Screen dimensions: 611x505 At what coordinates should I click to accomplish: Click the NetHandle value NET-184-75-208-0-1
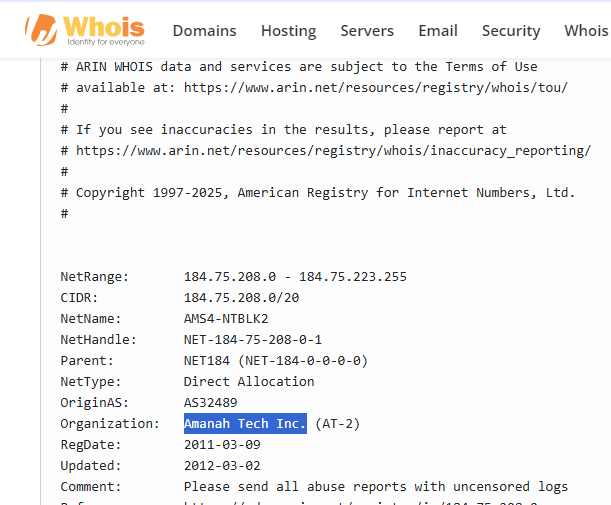(253, 340)
